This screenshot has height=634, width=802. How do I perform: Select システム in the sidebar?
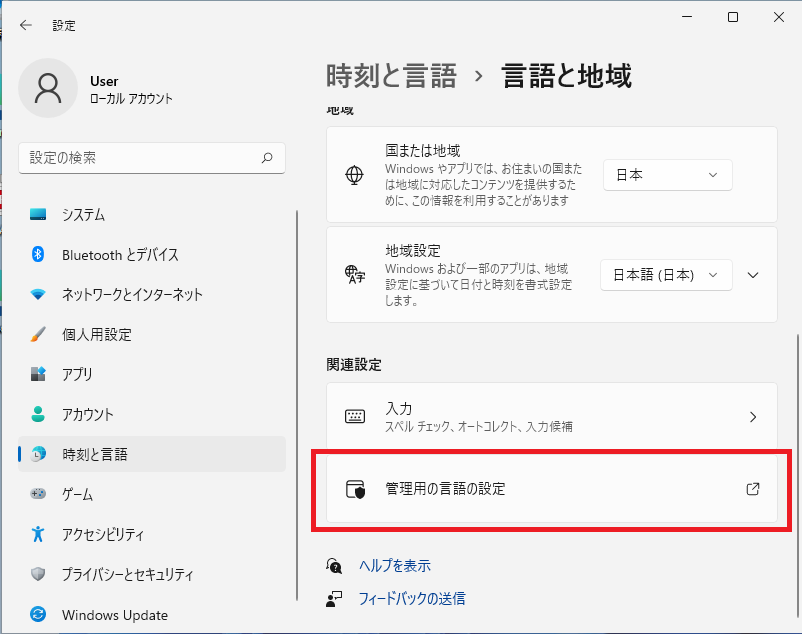pyautogui.click(x=152, y=214)
